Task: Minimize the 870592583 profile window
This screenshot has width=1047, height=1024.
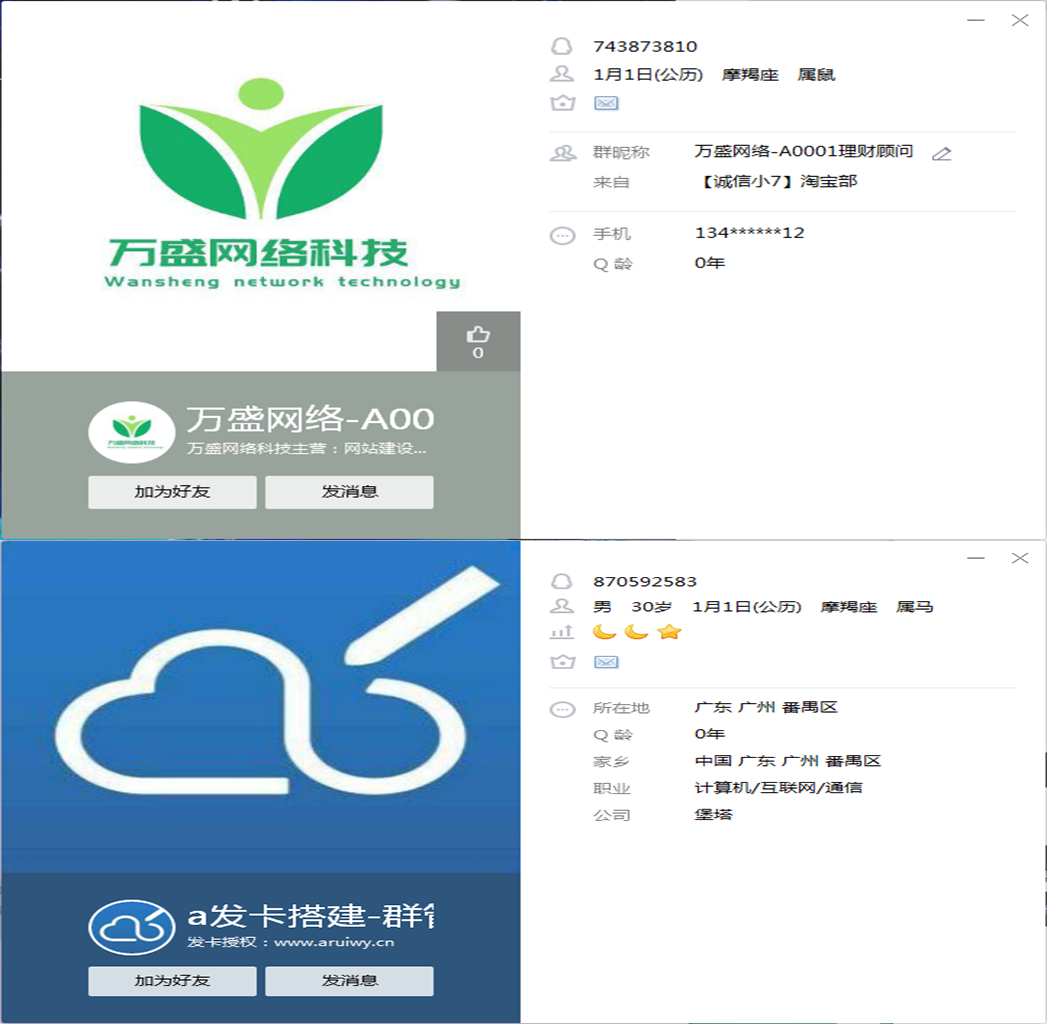Action: coord(976,557)
